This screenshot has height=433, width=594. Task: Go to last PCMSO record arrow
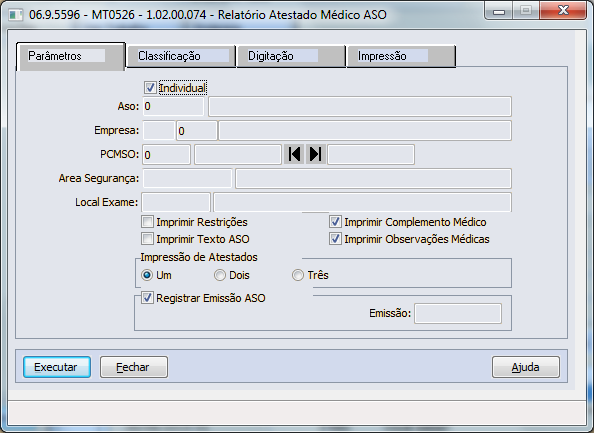tap(316, 154)
